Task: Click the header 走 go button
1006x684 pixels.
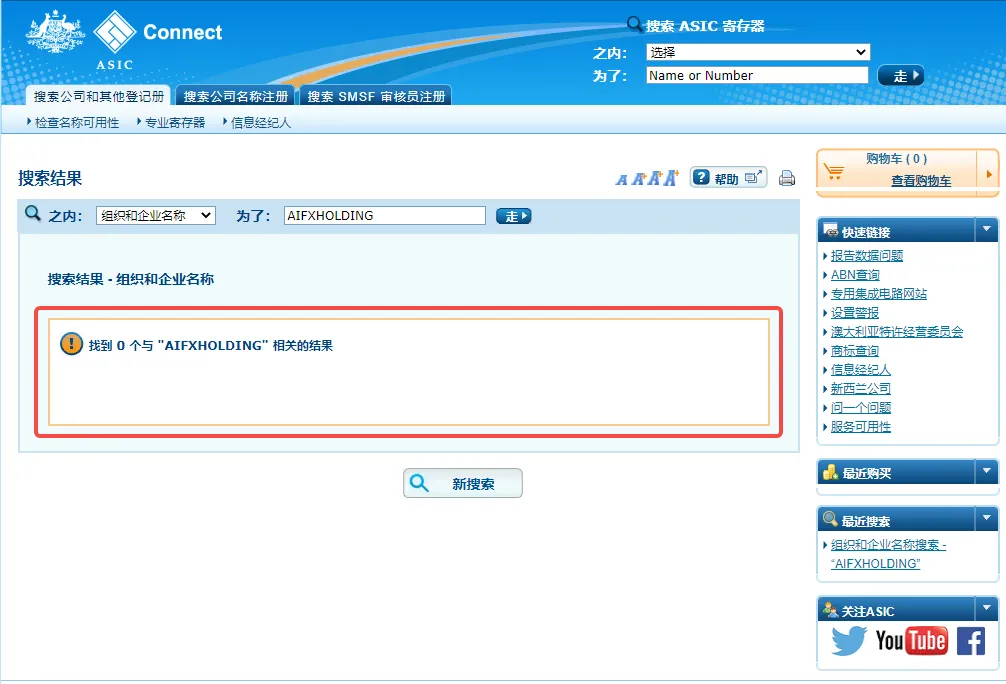Action: [900, 76]
